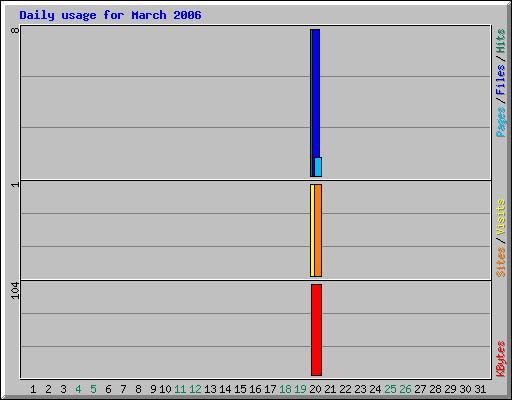
Task: Click day label '23' on x-axis
Action: click(x=360, y=389)
